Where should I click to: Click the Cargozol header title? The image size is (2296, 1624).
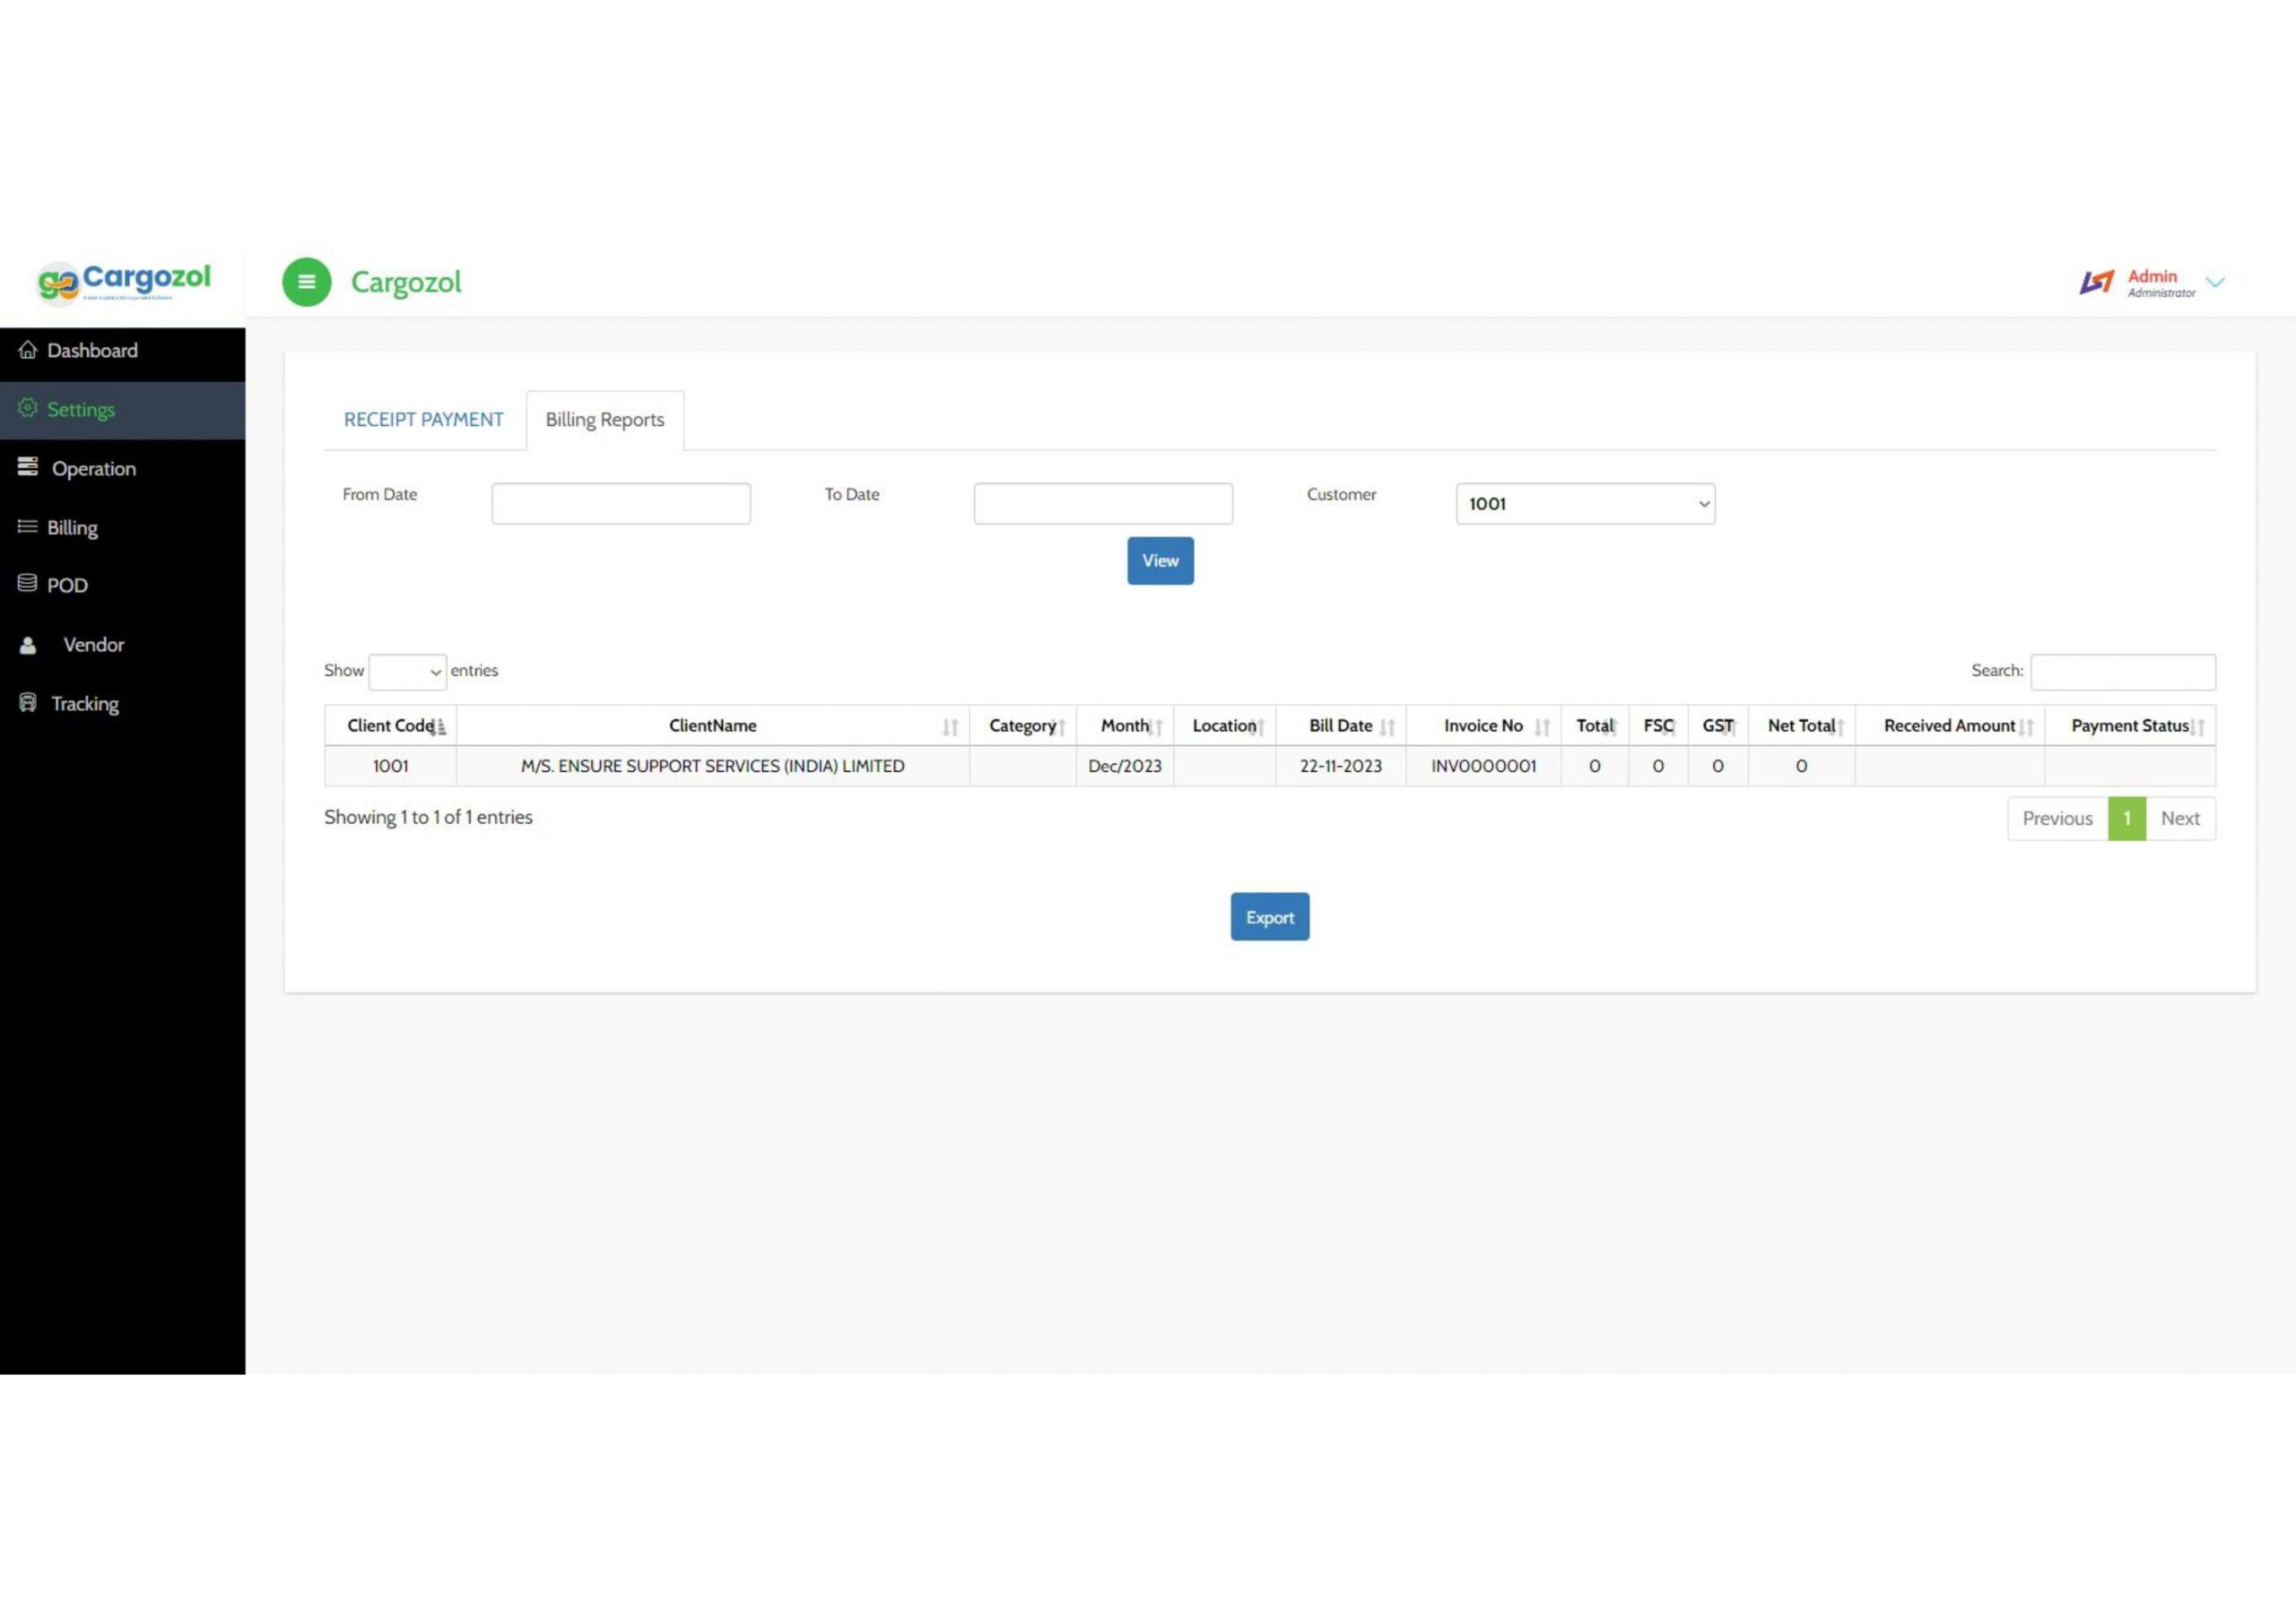(x=406, y=283)
